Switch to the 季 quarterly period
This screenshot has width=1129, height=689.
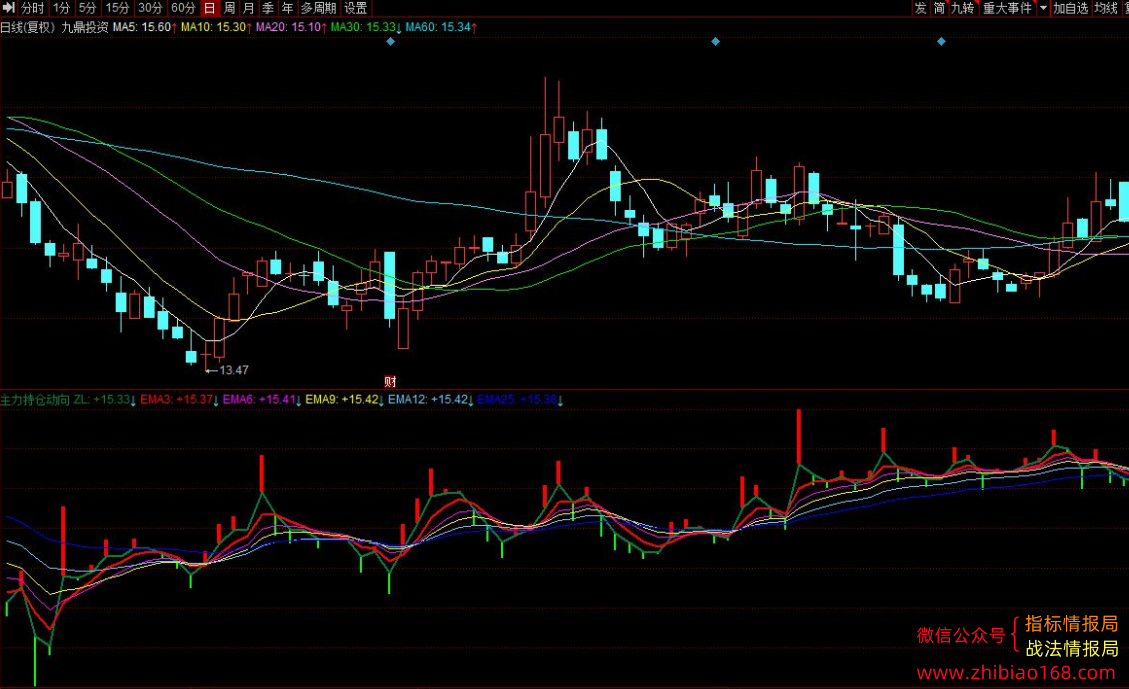(x=268, y=8)
